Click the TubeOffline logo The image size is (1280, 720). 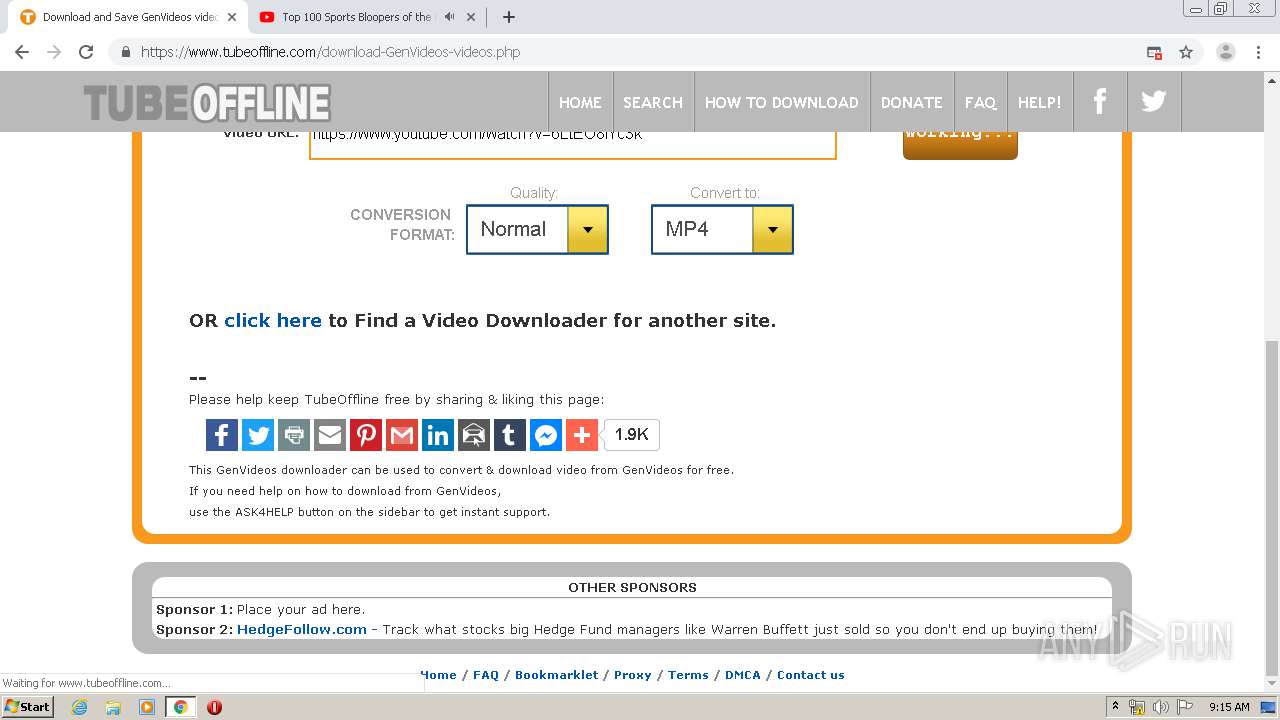207,103
